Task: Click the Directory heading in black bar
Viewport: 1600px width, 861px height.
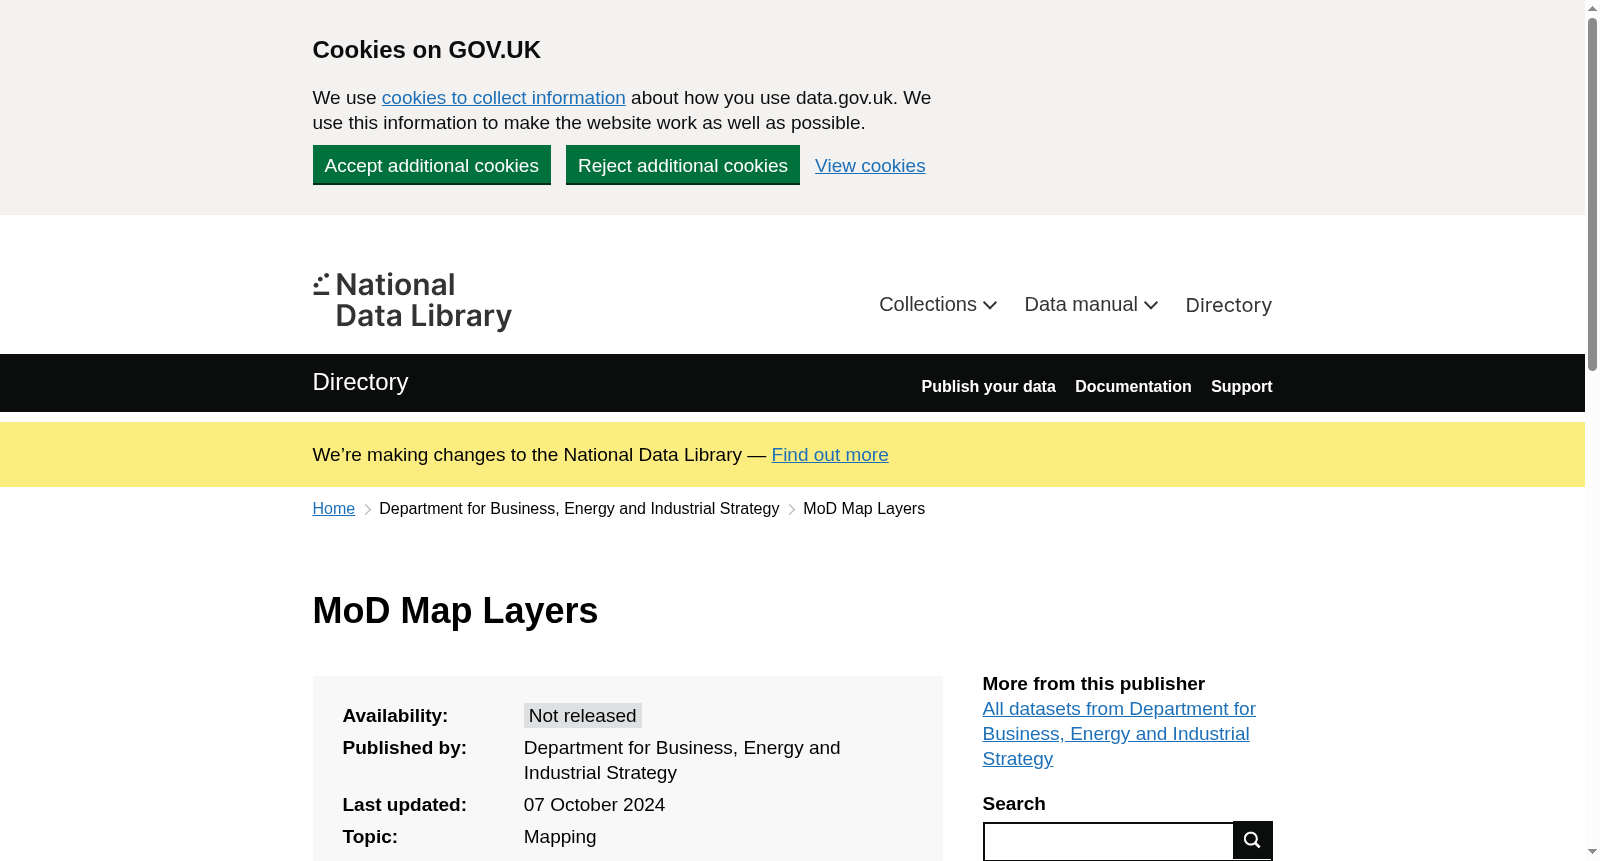Action: [x=360, y=382]
